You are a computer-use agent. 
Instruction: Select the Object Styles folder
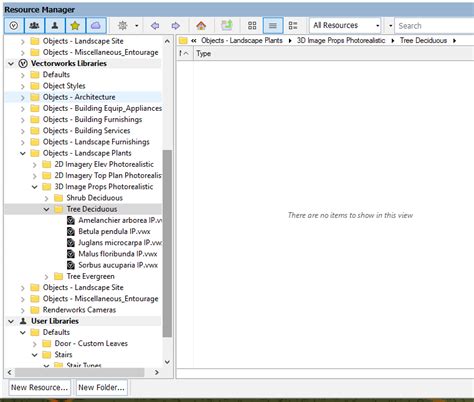pyautogui.click(x=64, y=86)
